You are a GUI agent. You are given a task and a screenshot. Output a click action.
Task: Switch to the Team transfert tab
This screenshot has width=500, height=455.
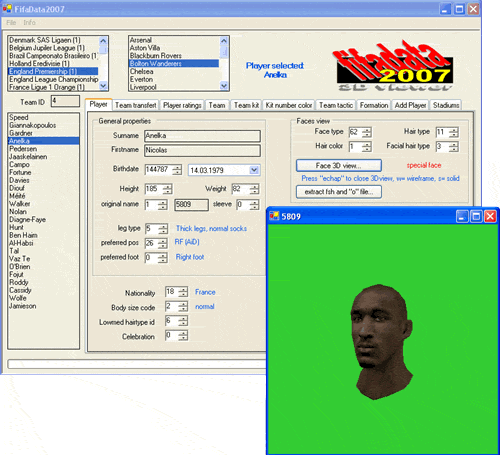pyautogui.click(x=136, y=105)
